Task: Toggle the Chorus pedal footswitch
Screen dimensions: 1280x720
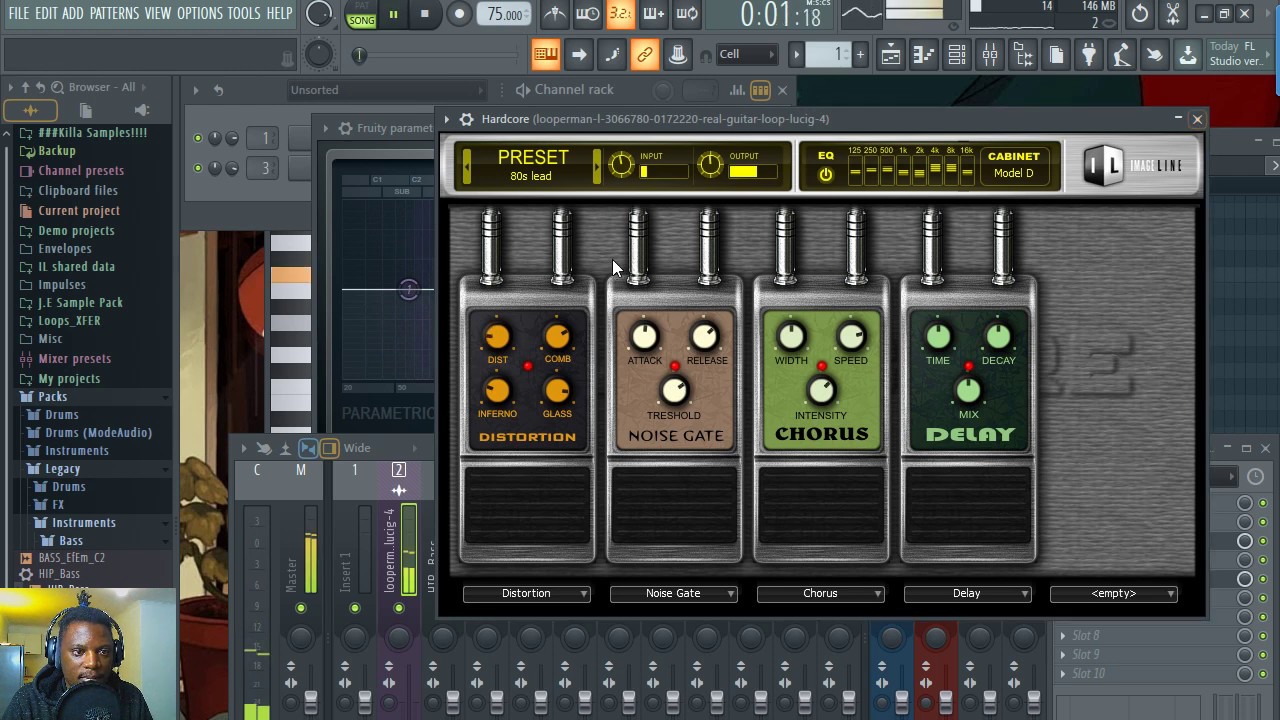Action: pyautogui.click(x=821, y=506)
